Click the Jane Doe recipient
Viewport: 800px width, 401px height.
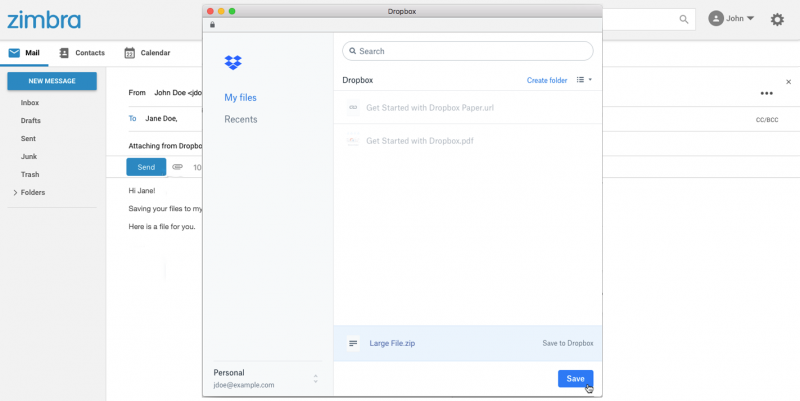click(161, 118)
